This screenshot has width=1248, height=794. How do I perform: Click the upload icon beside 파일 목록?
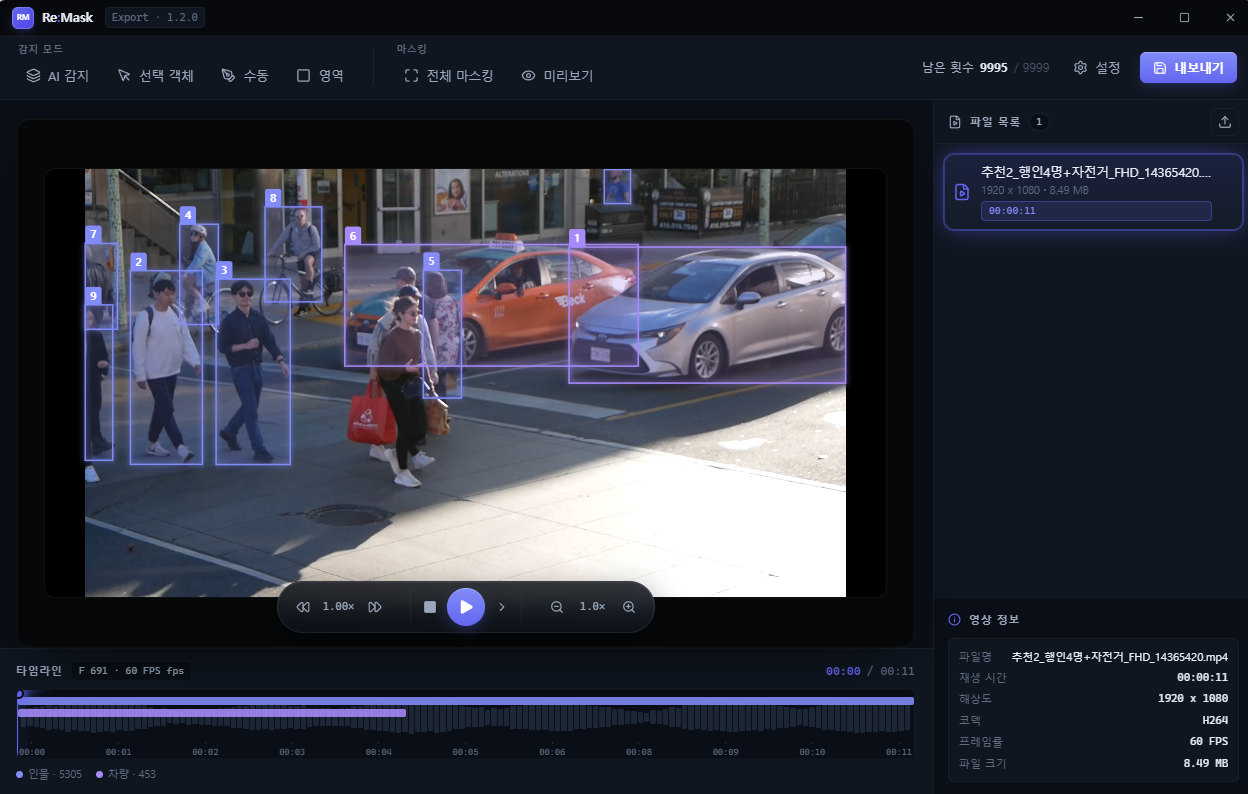pyautogui.click(x=1224, y=122)
